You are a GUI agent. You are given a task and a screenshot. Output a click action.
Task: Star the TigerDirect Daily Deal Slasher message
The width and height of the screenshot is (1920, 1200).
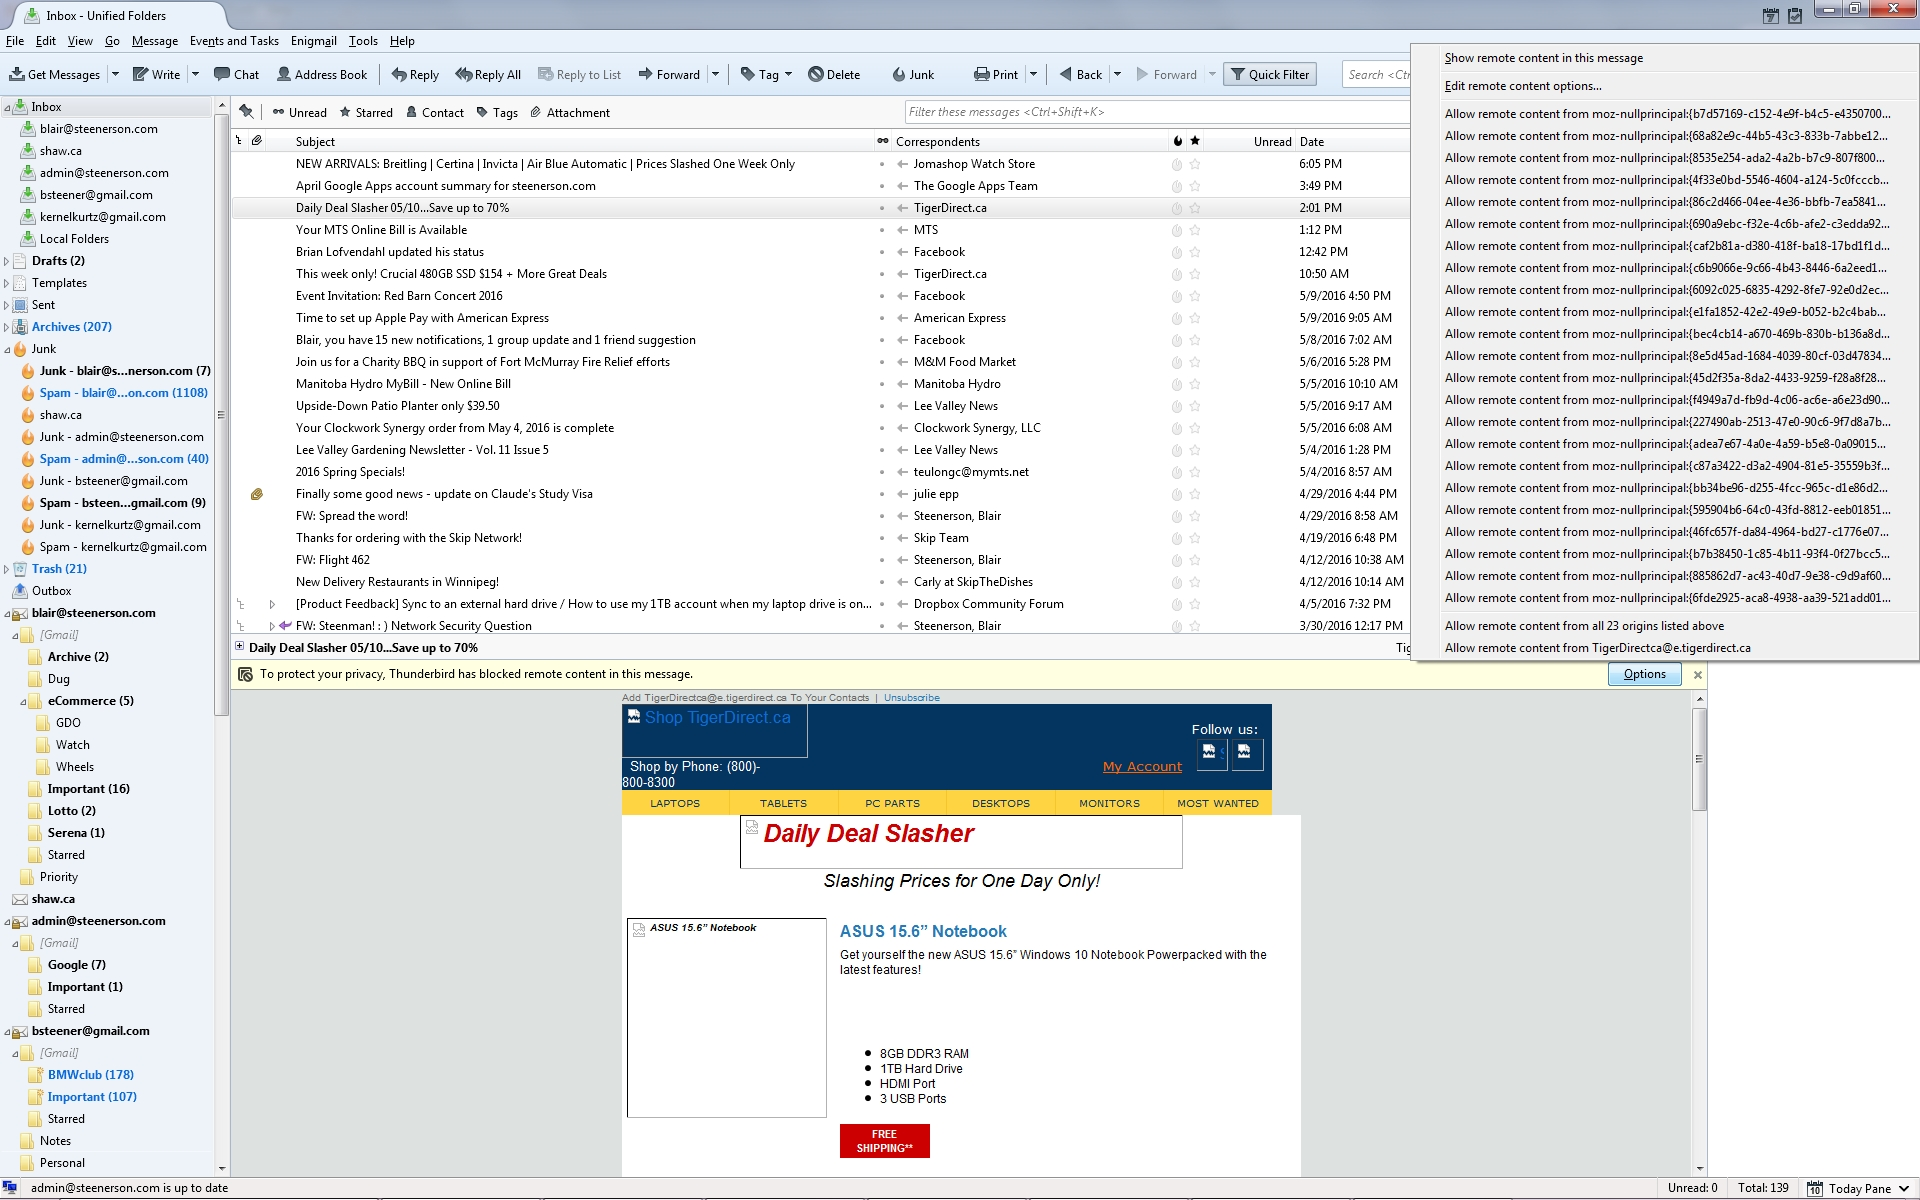click(x=1194, y=208)
